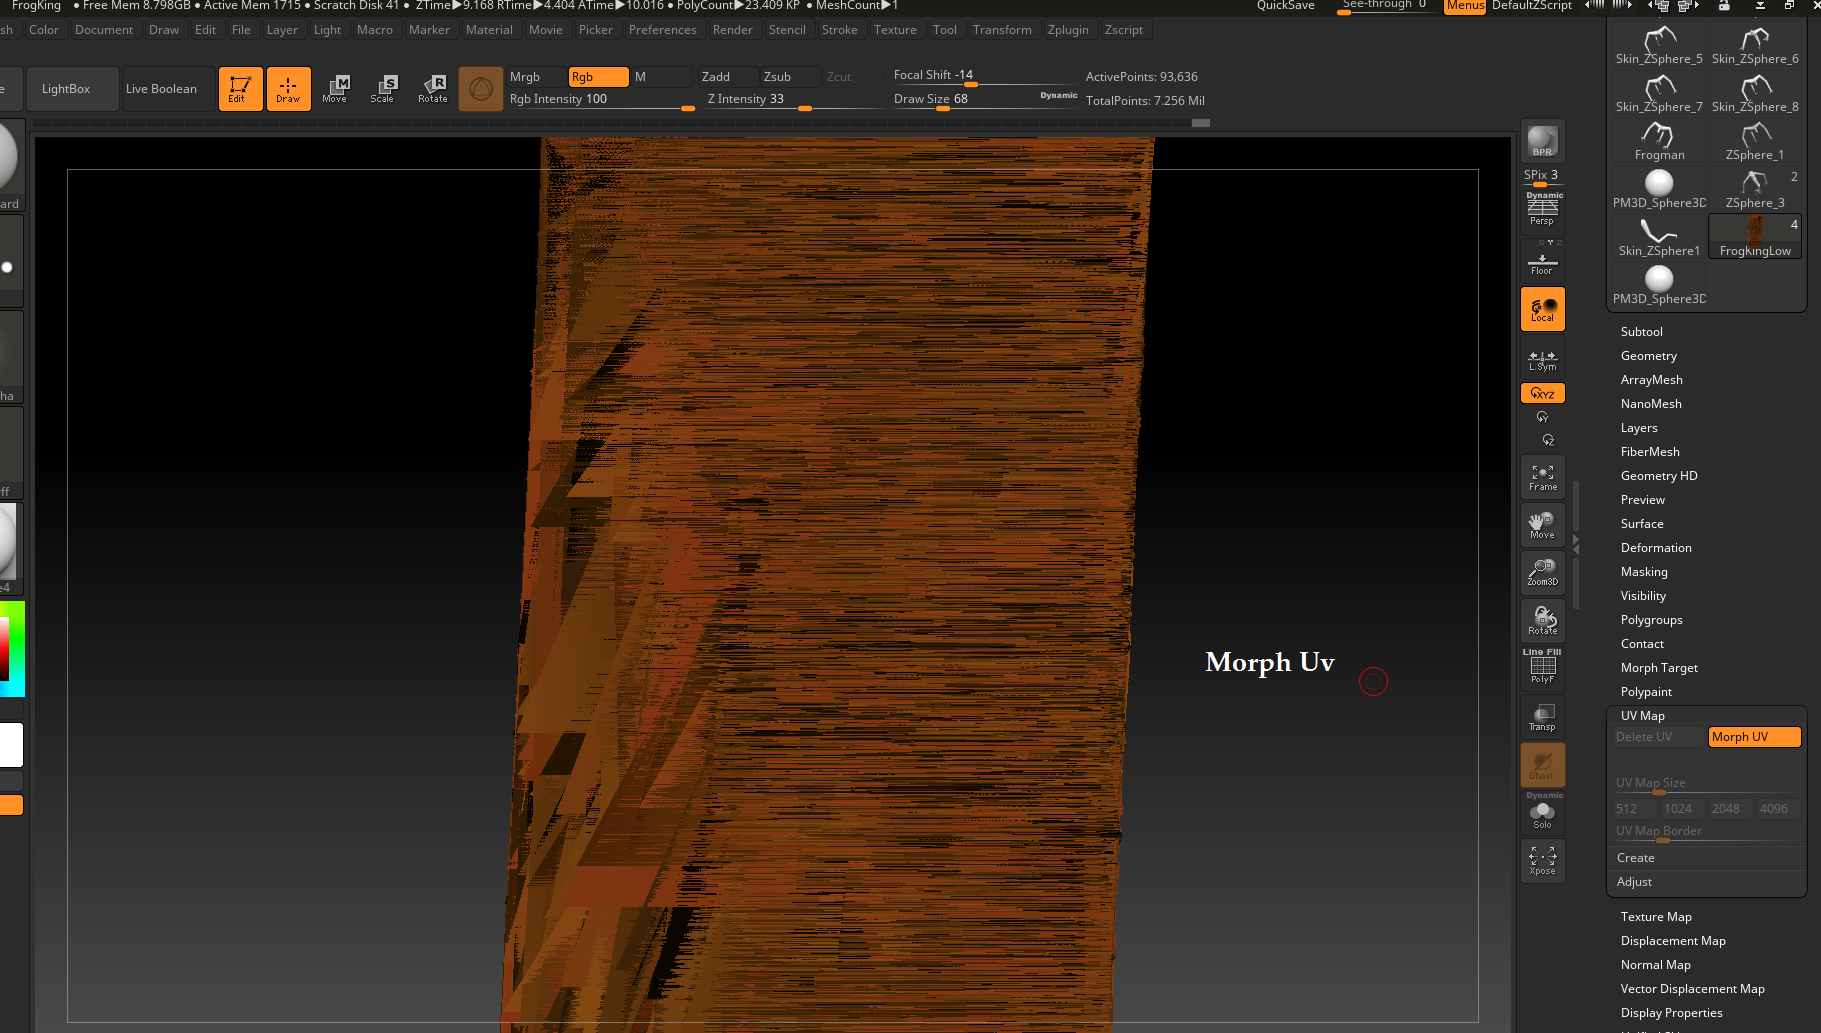Select the Rotate tool in top shelf
This screenshot has height=1033, width=1821.
(432, 89)
